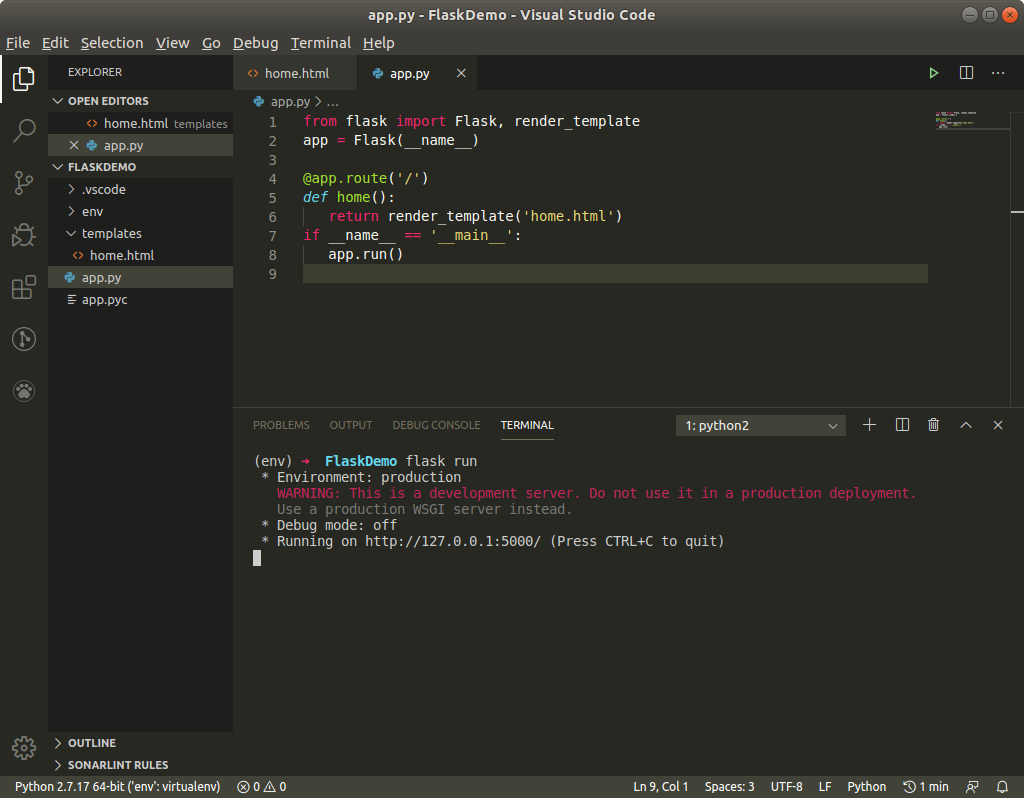Place cursor on empty line 9
This screenshot has width=1024, height=798.
pyautogui.click(x=615, y=274)
